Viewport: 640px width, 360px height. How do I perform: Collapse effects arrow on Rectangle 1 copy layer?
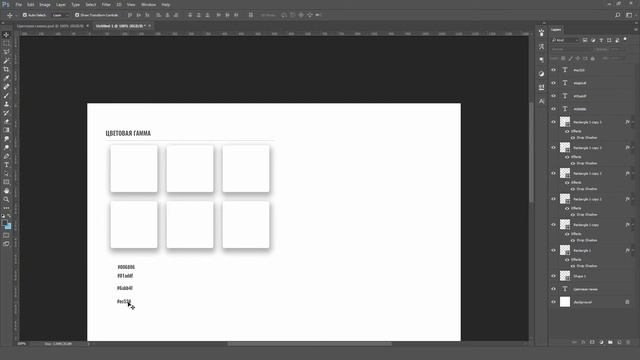pyautogui.click(x=633, y=225)
